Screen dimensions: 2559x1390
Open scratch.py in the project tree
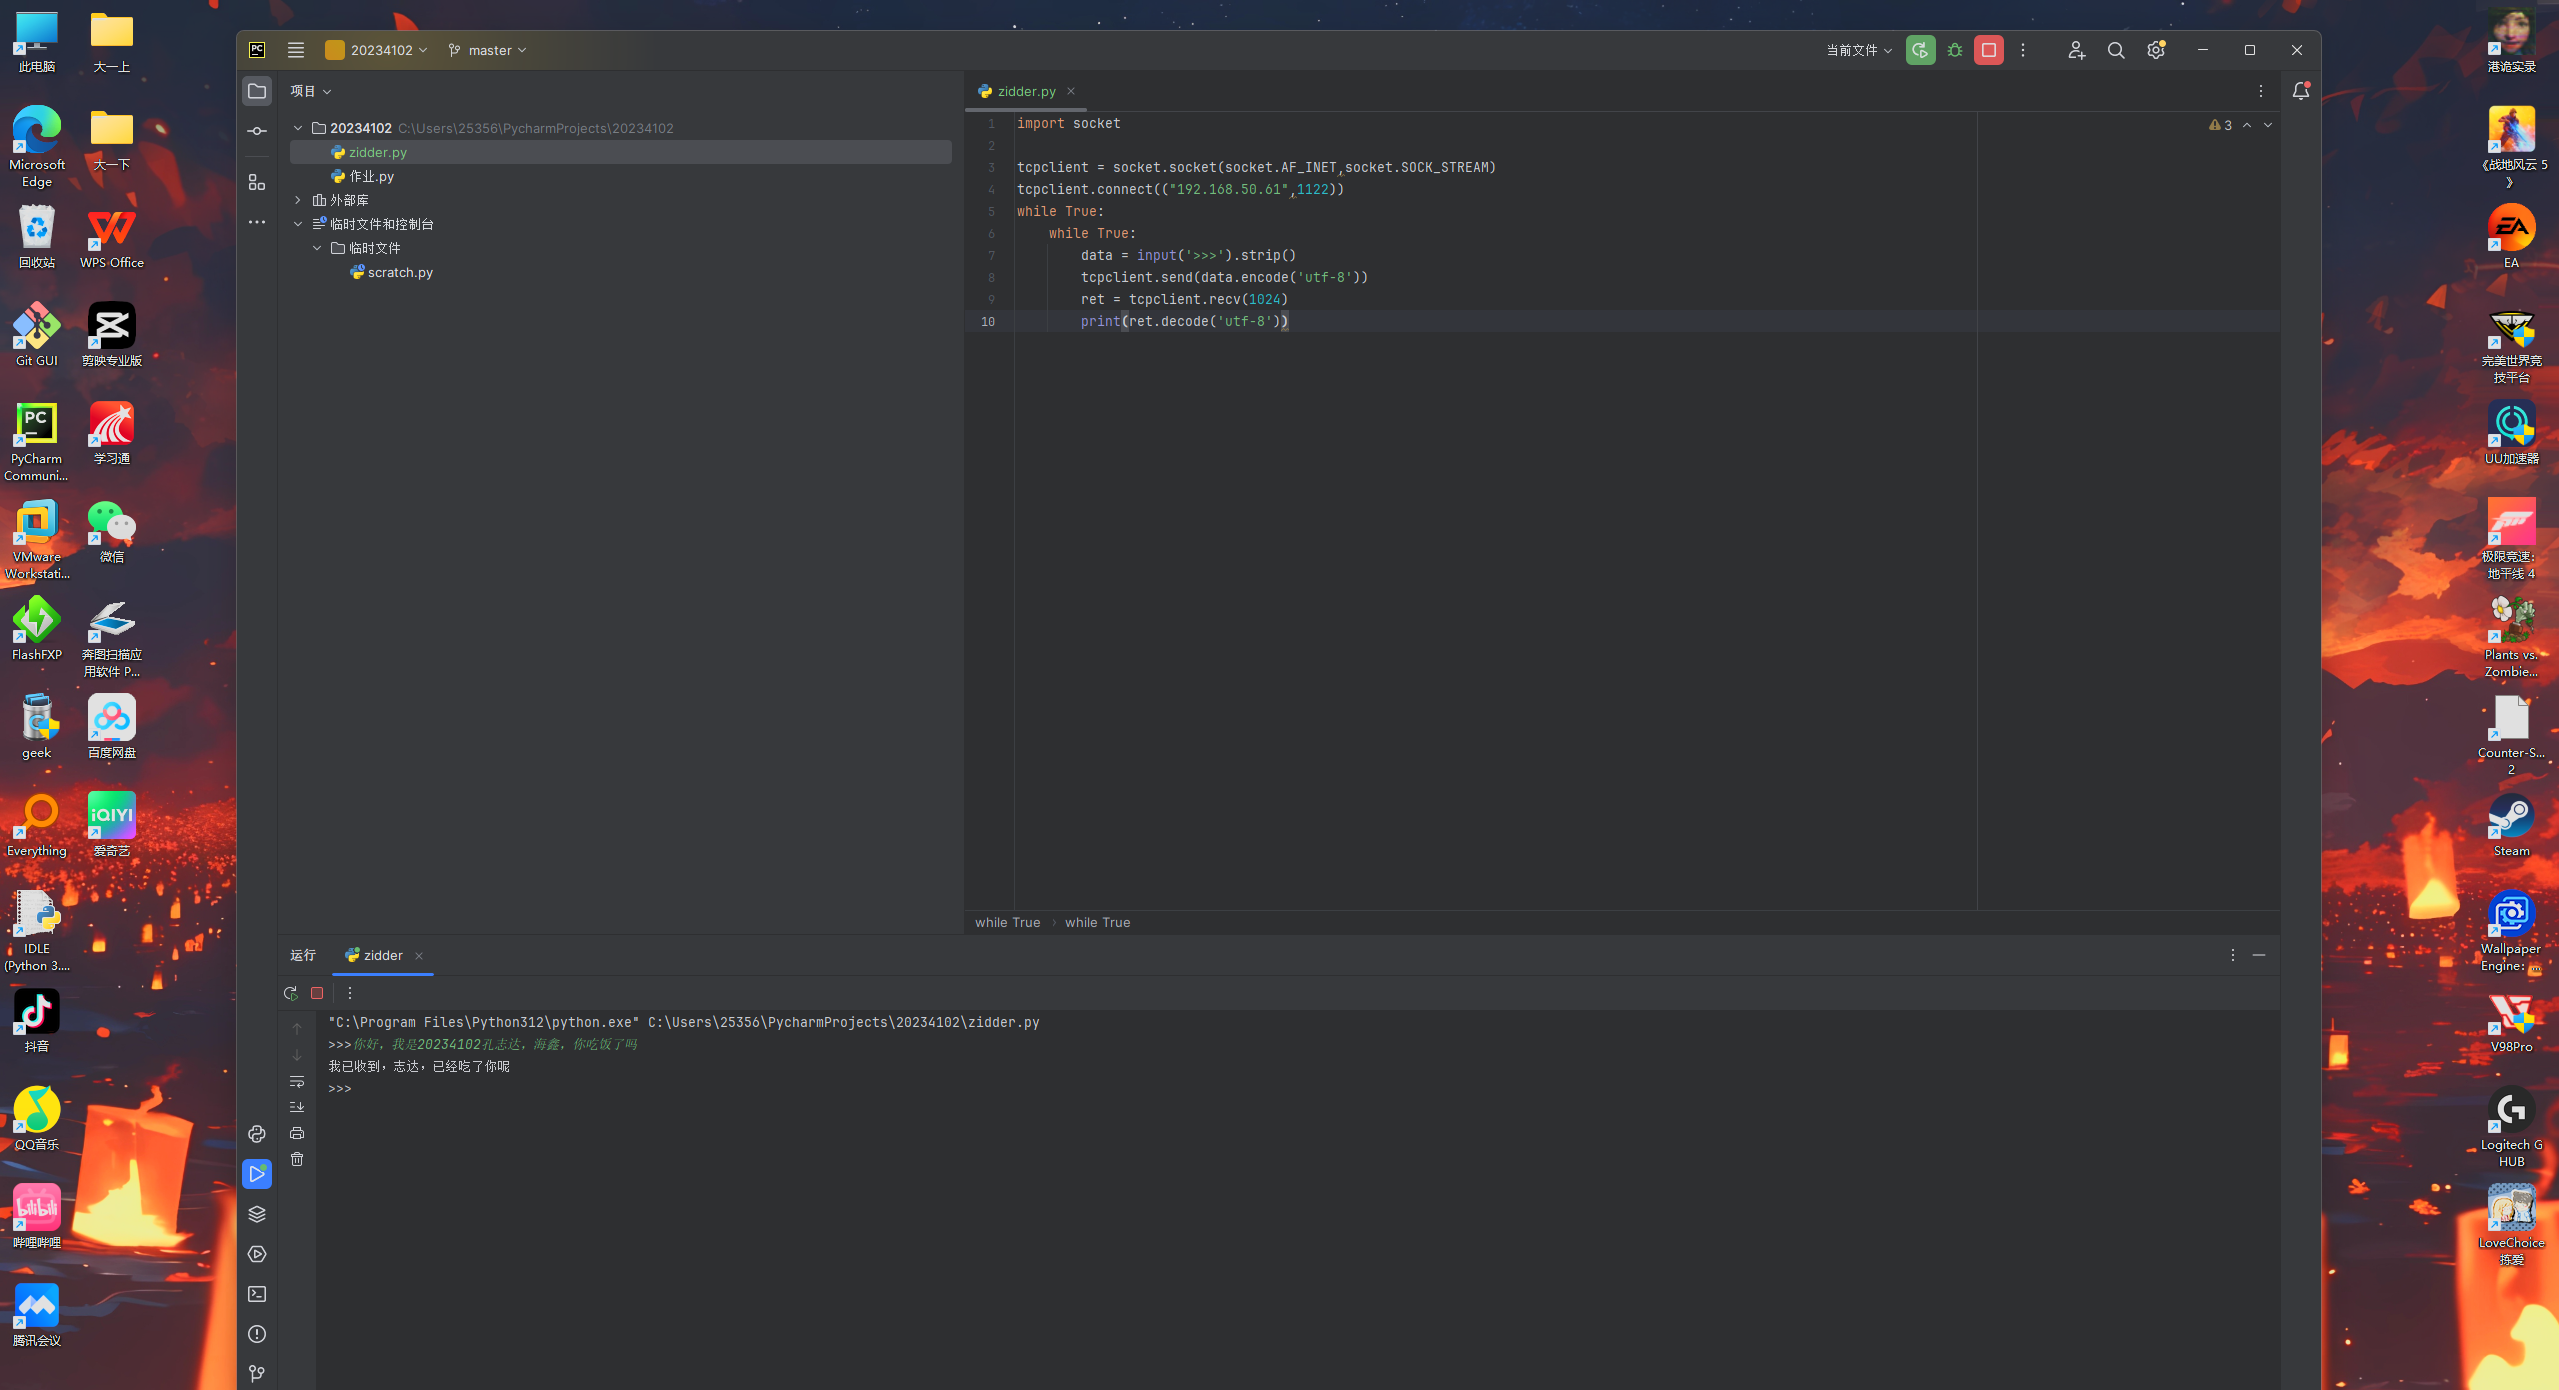click(399, 272)
